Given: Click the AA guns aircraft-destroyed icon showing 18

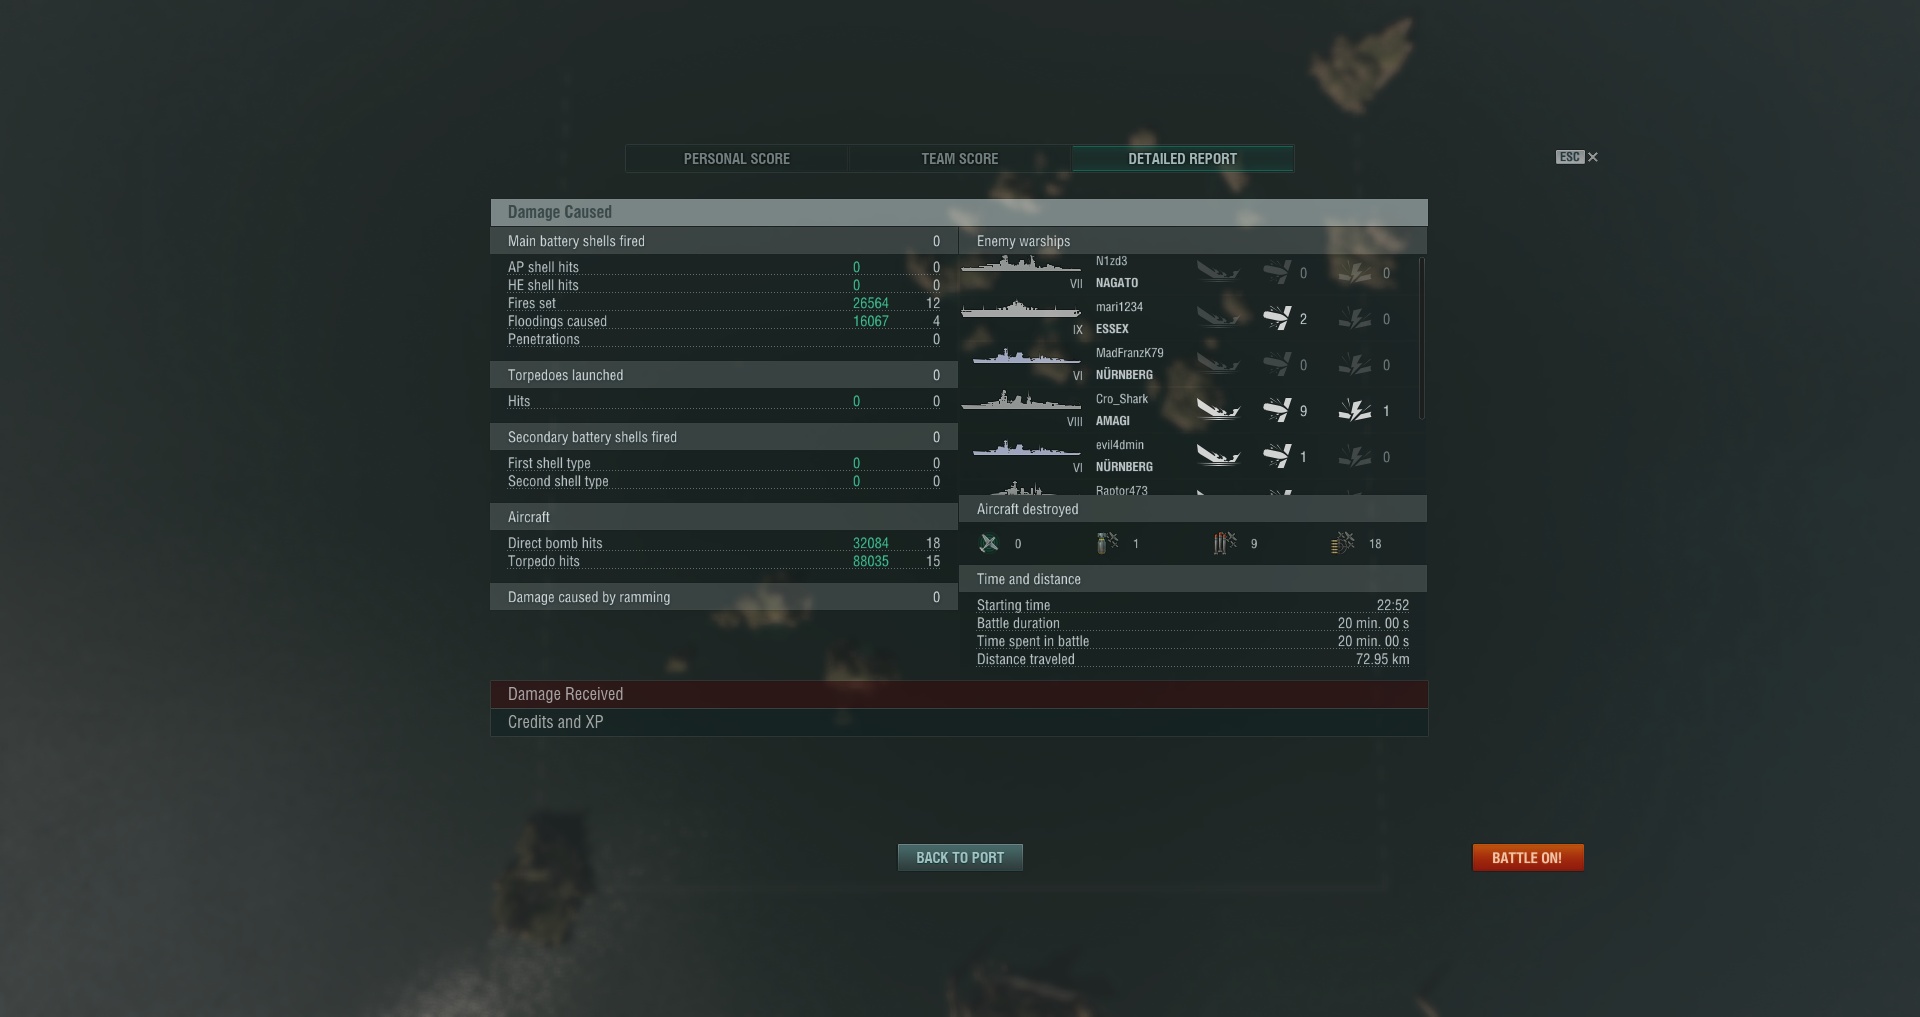Looking at the screenshot, I should point(1343,543).
